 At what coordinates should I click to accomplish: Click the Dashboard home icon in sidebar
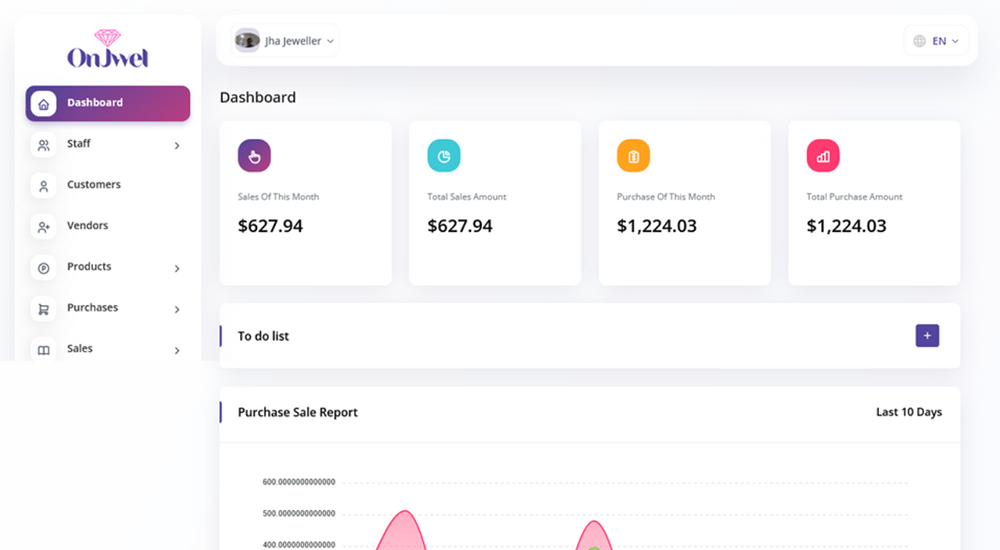coord(43,103)
